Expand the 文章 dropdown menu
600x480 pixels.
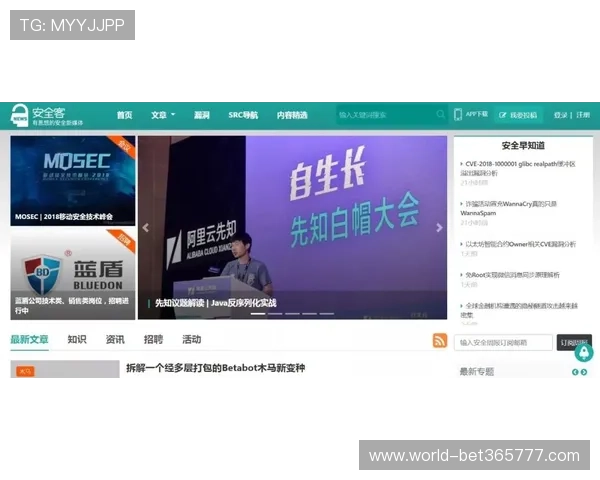click(163, 115)
